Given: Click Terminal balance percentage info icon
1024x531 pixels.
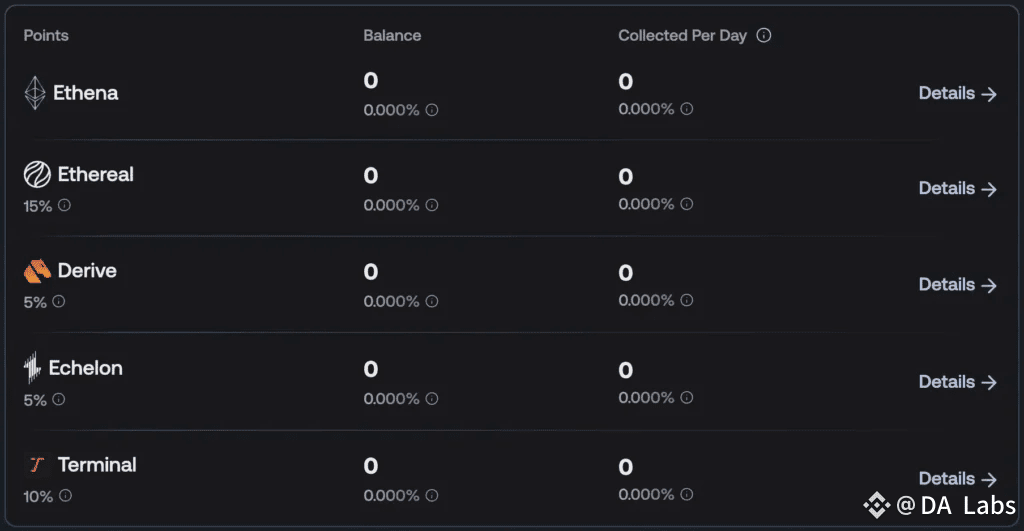Looking at the screenshot, I should point(432,496).
